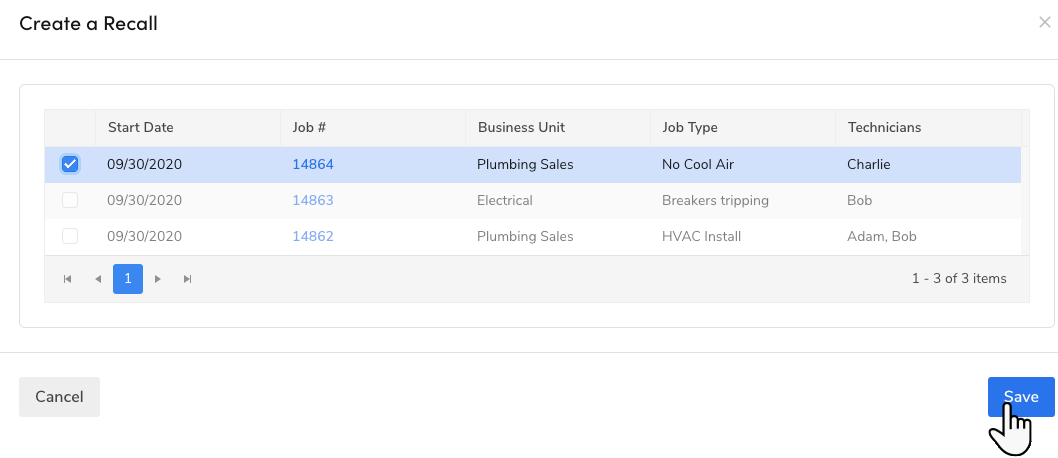This screenshot has width=1058, height=458.
Task: Select the HVAC Install job row
Action: click(700, 236)
